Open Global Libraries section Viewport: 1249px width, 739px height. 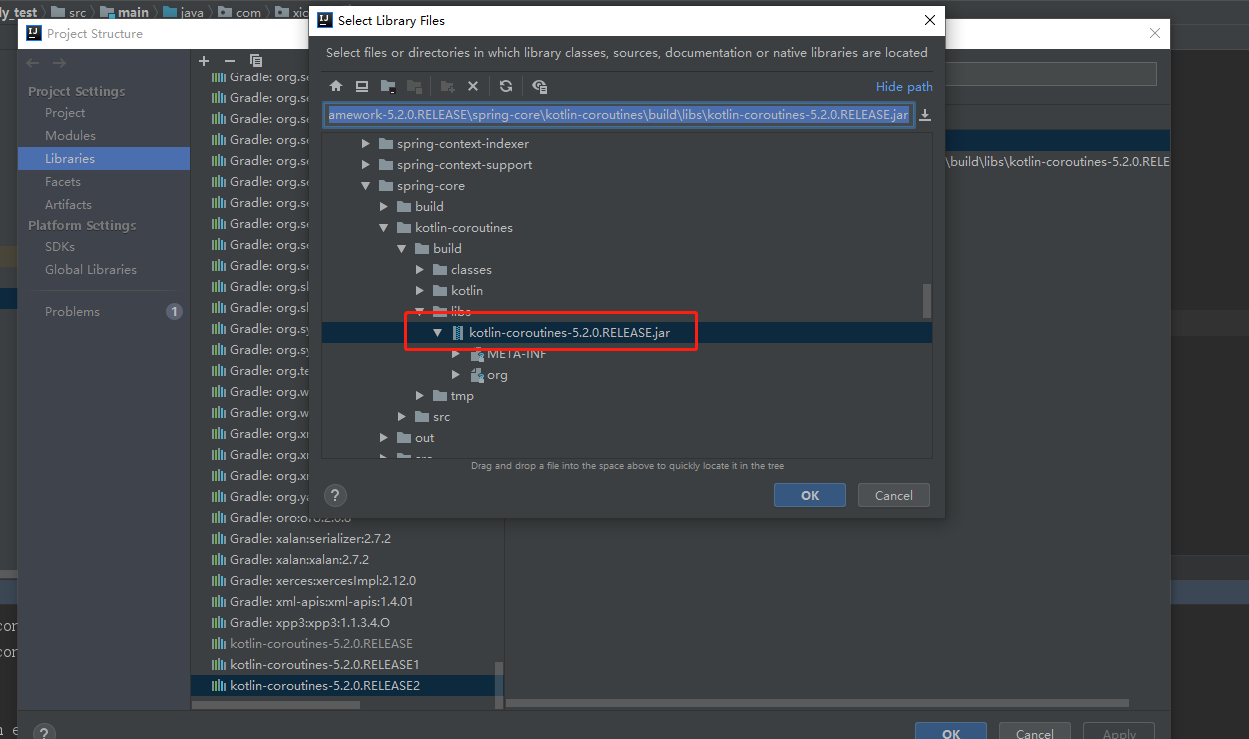(91, 270)
